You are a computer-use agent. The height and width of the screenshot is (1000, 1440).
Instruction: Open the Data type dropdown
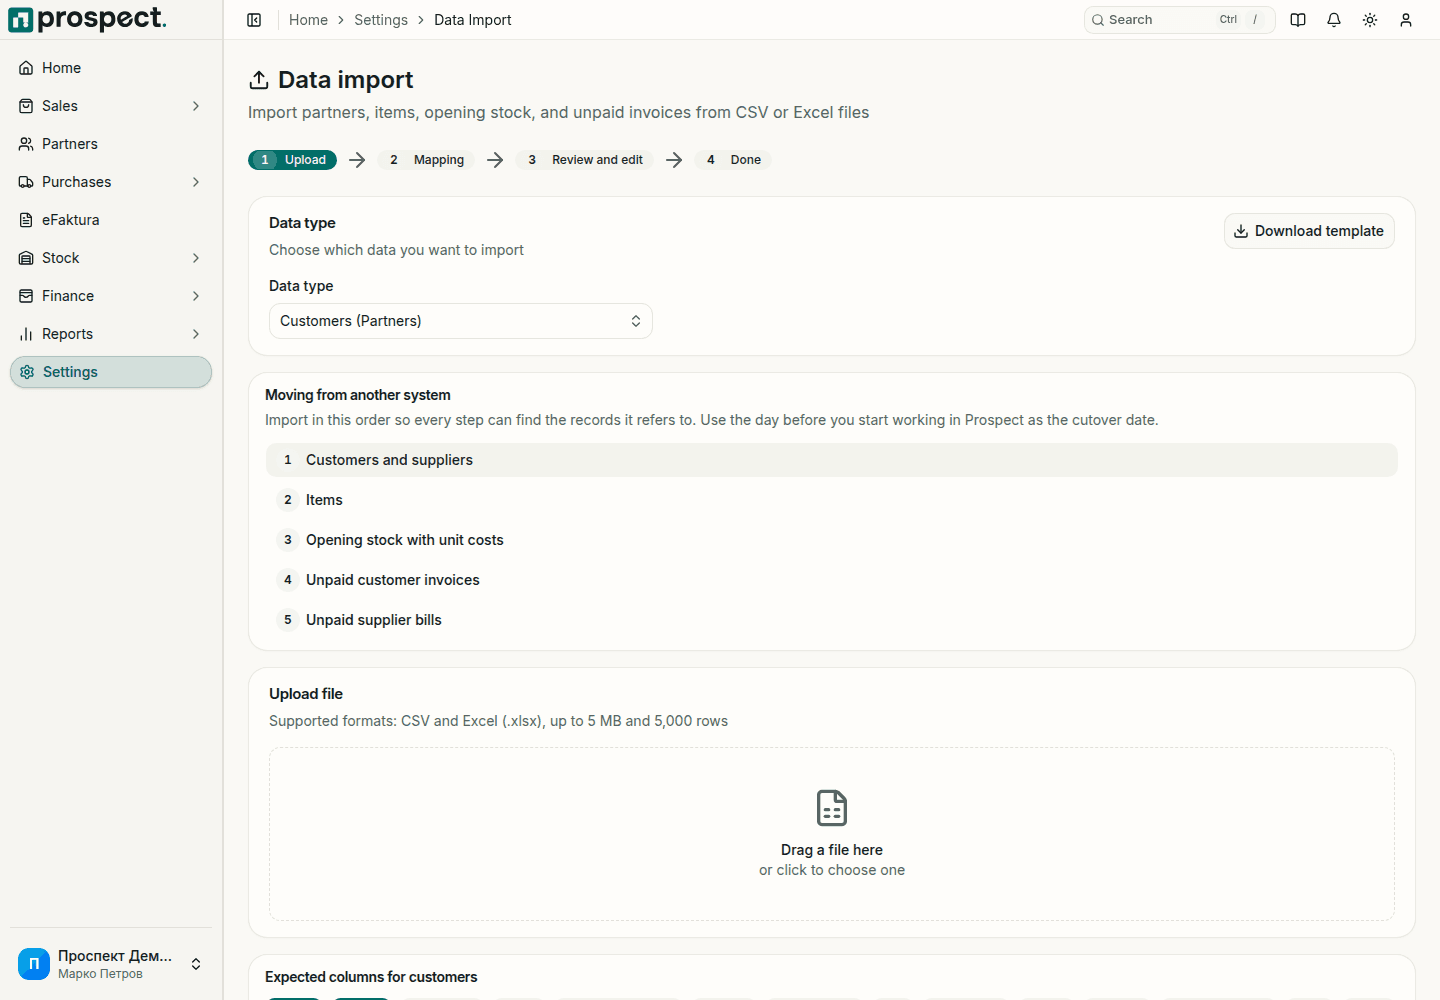click(461, 321)
